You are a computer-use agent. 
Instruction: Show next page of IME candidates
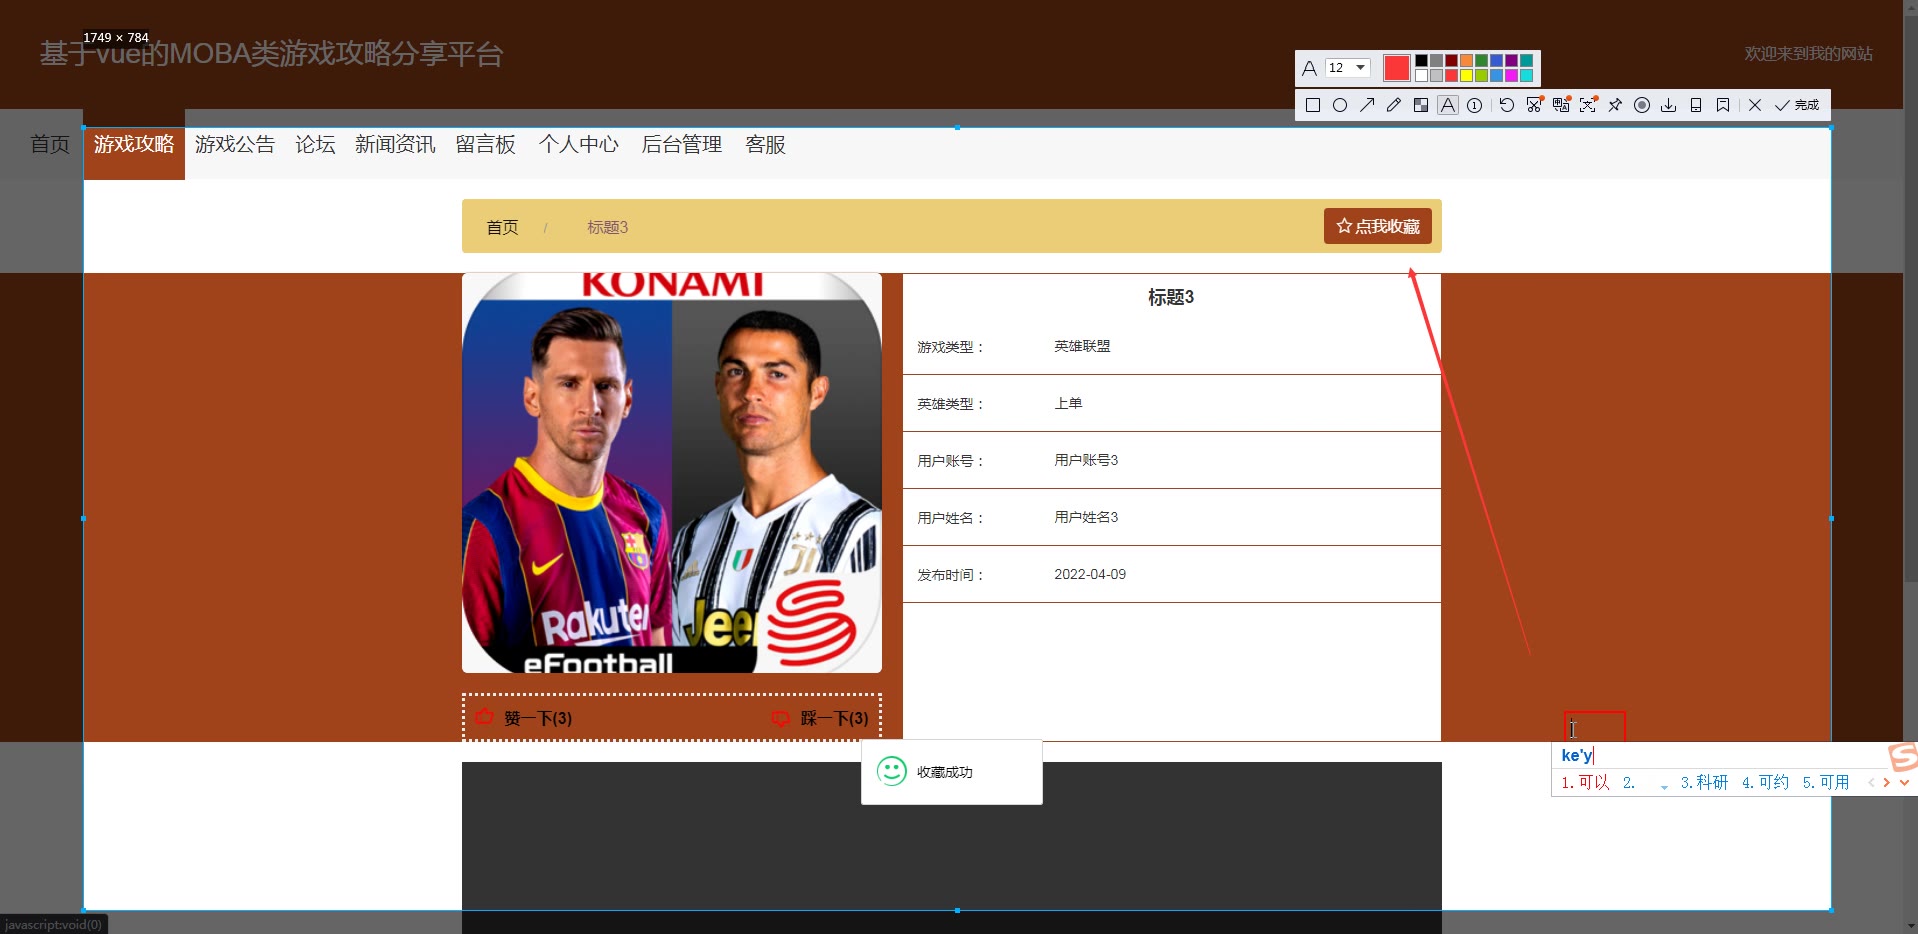[x=1887, y=783]
